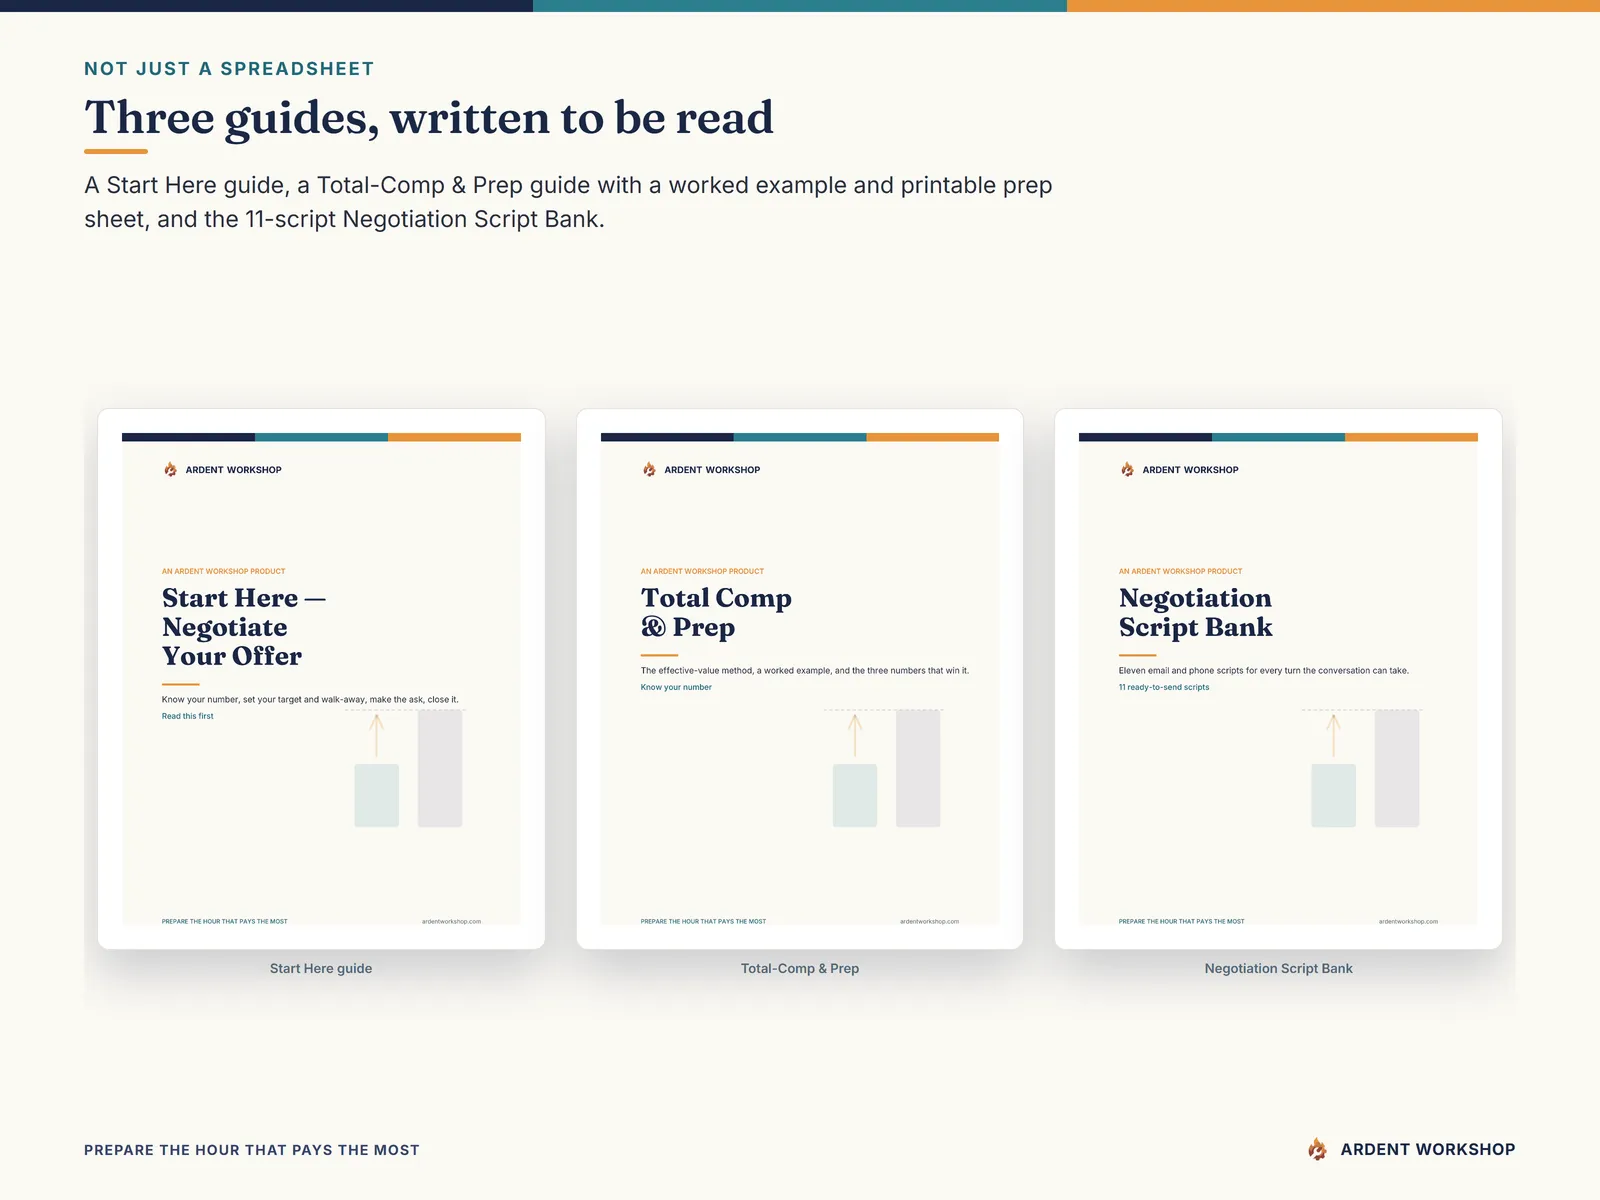Click ardentworkshop.com on Script Bank cover

tap(1408, 921)
